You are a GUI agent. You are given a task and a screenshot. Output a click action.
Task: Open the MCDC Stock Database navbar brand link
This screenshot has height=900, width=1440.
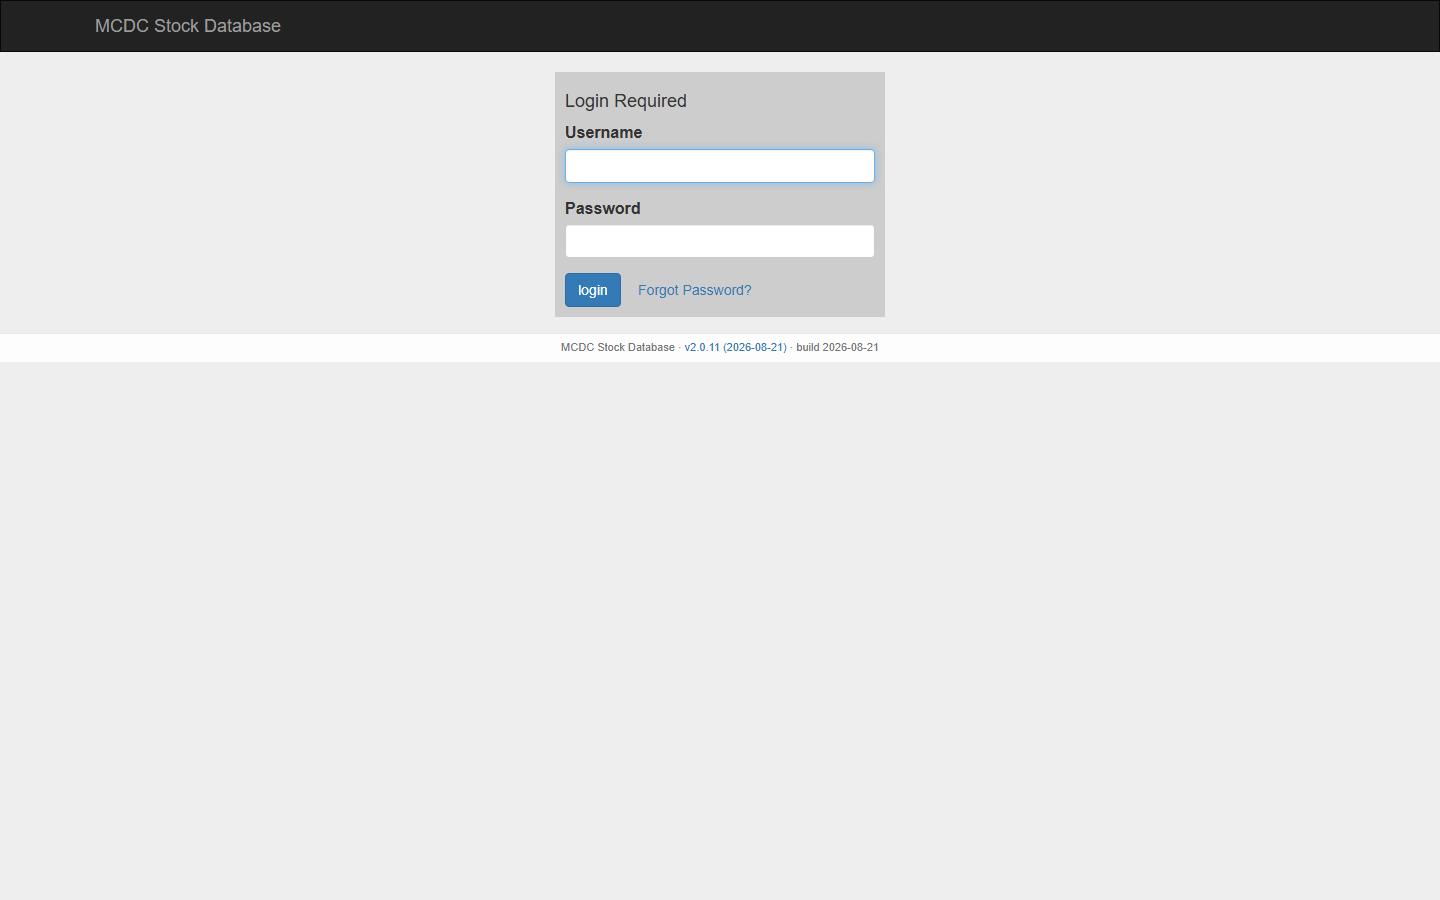tap(188, 26)
